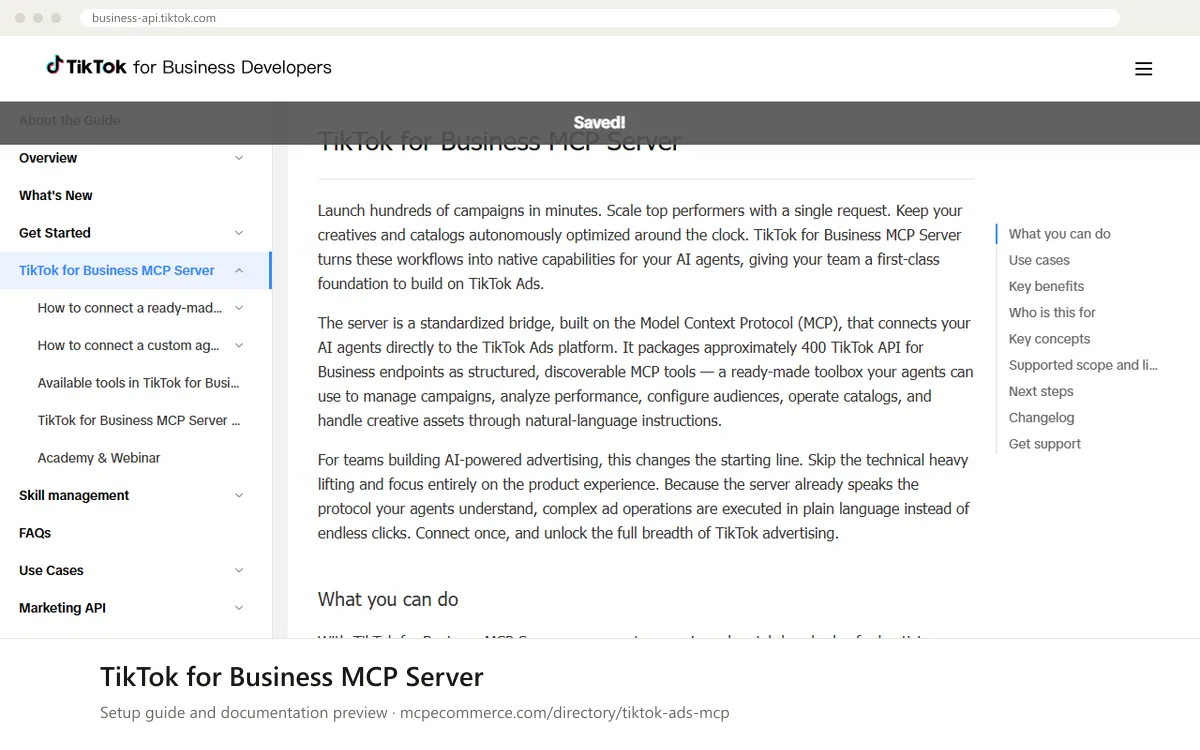Viewport: 1200px width, 750px height.
Task: Expand the Get Started chevron
Action: click(x=239, y=233)
